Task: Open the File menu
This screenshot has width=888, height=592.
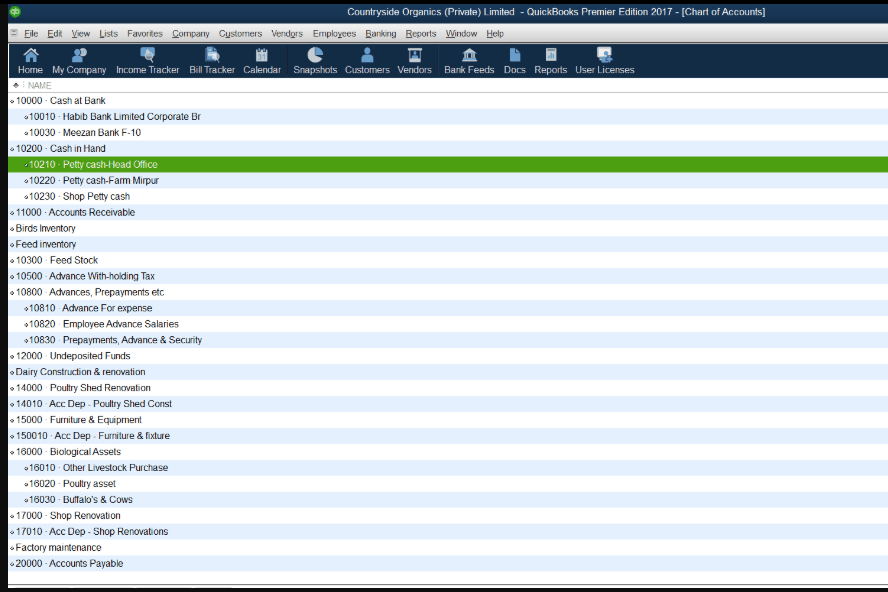Action: 31,33
